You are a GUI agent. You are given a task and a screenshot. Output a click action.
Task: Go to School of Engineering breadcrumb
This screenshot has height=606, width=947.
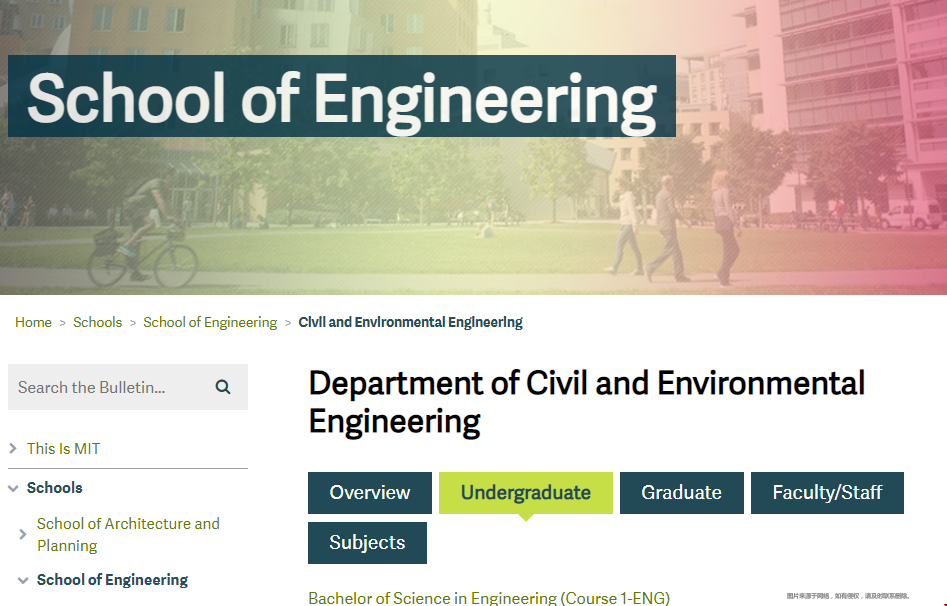tap(210, 322)
